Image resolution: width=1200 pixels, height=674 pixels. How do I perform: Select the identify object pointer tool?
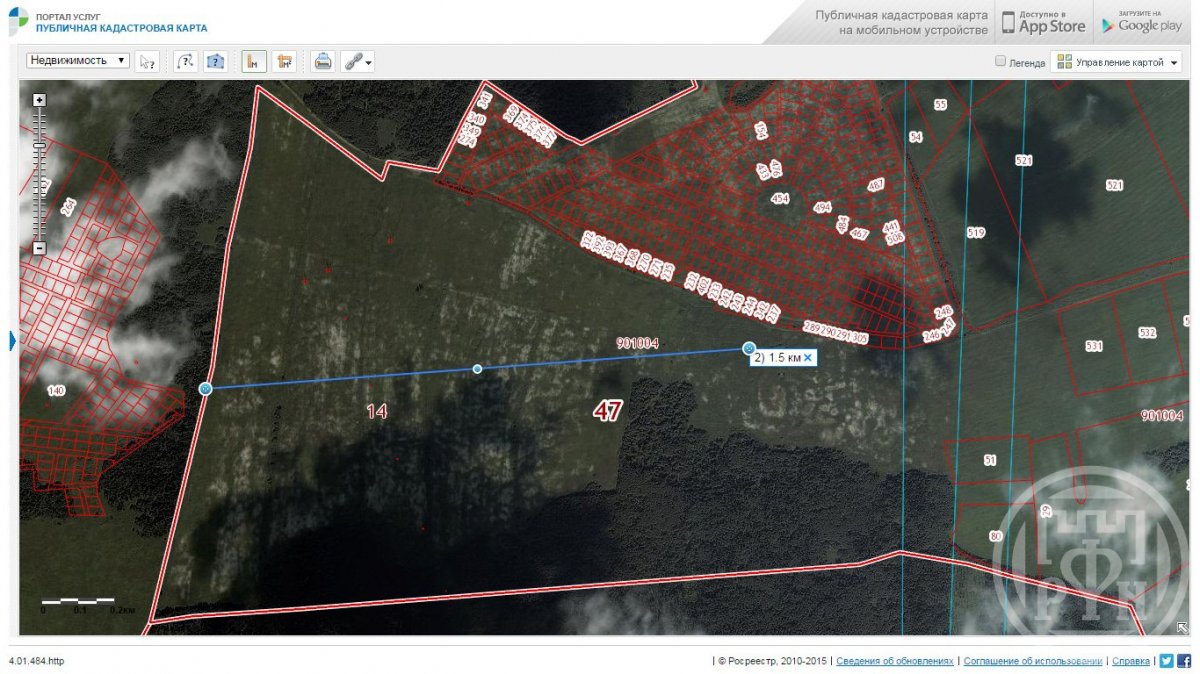[x=147, y=61]
